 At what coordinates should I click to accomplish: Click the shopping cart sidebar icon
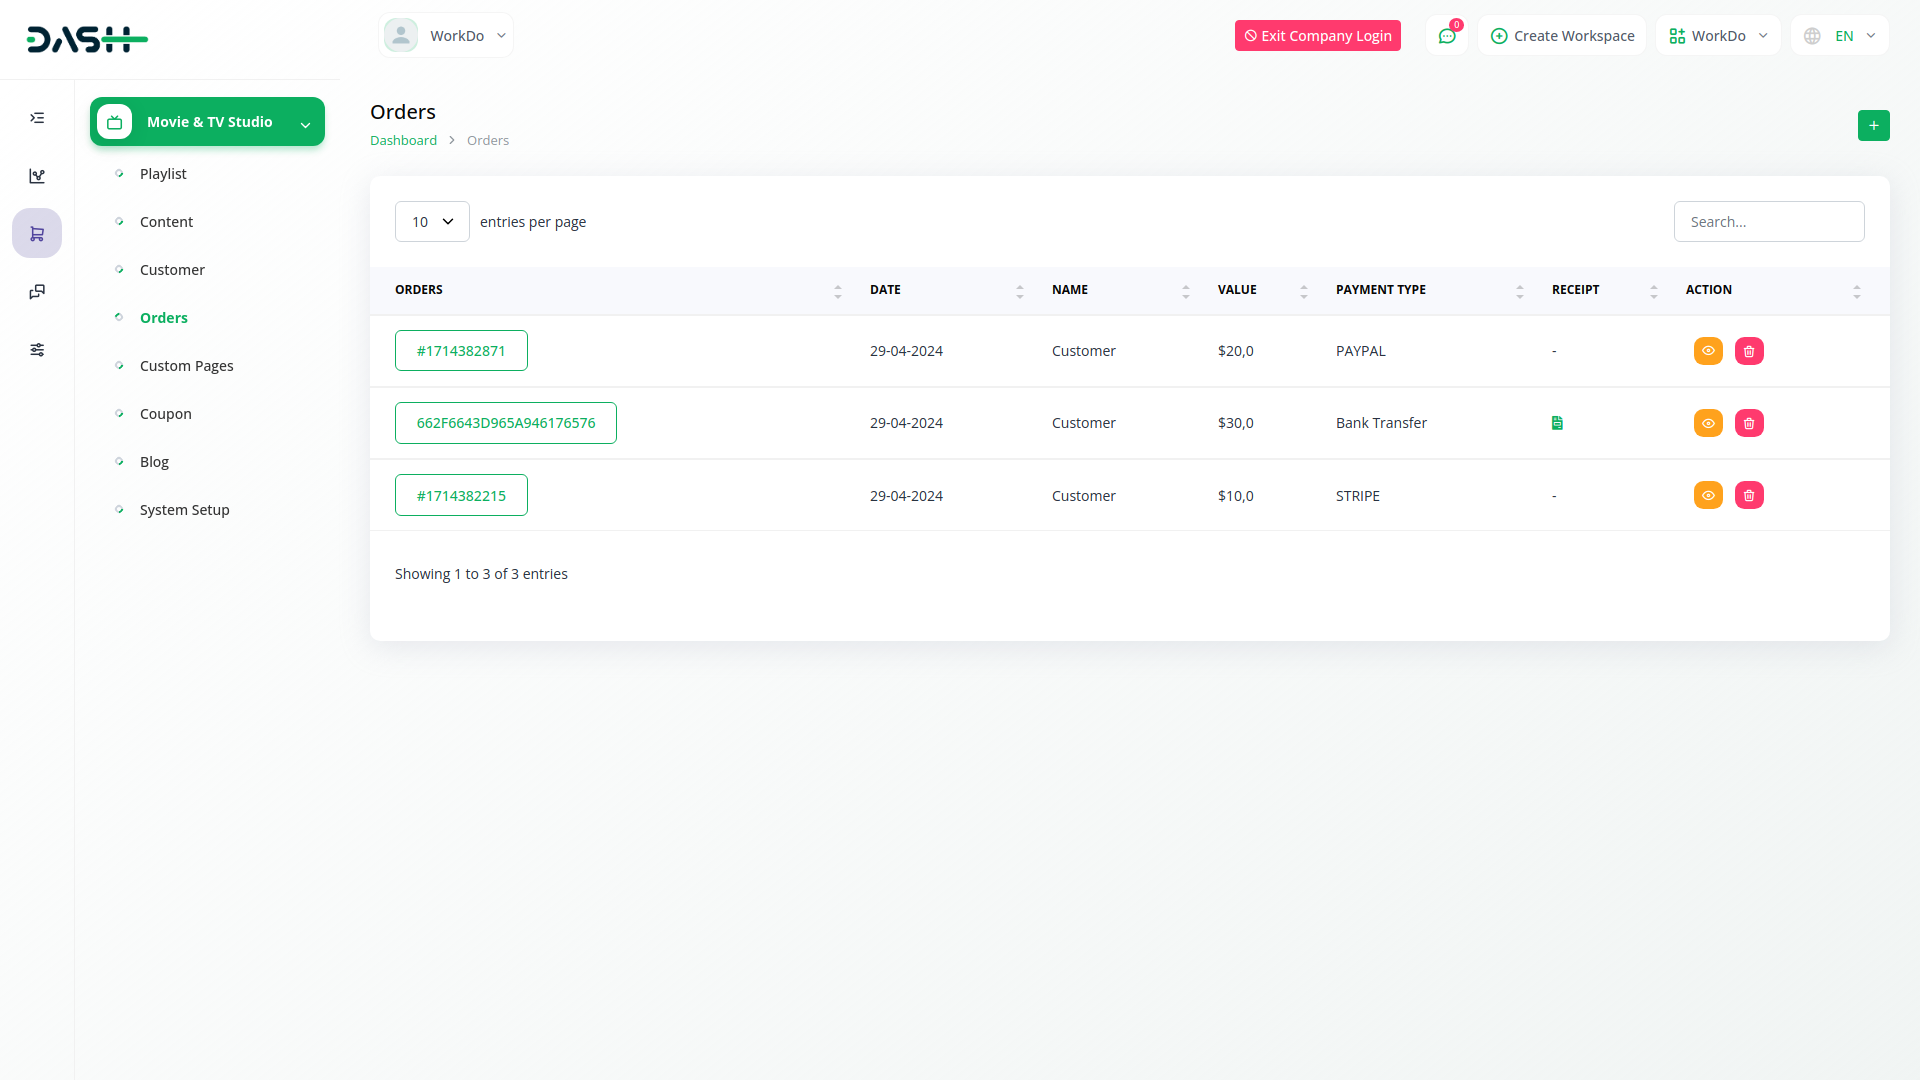(37, 234)
